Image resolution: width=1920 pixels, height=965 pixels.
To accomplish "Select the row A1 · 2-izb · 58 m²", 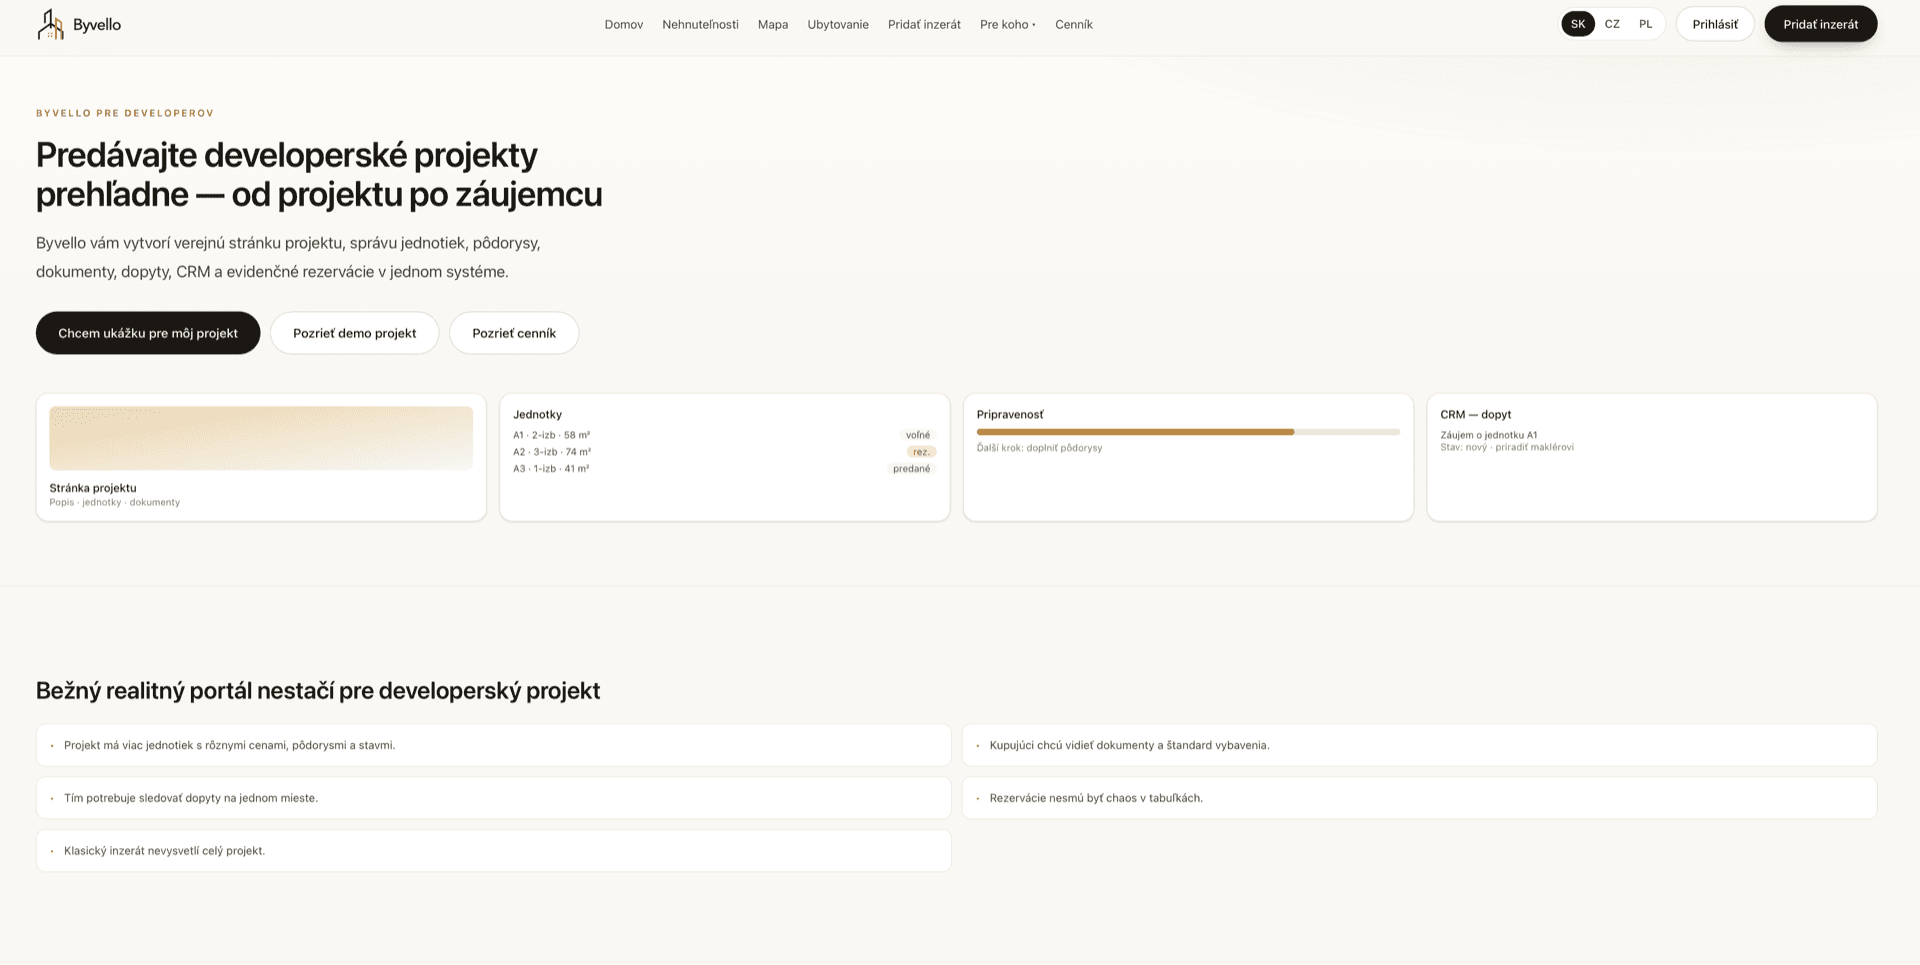I will (551, 435).
